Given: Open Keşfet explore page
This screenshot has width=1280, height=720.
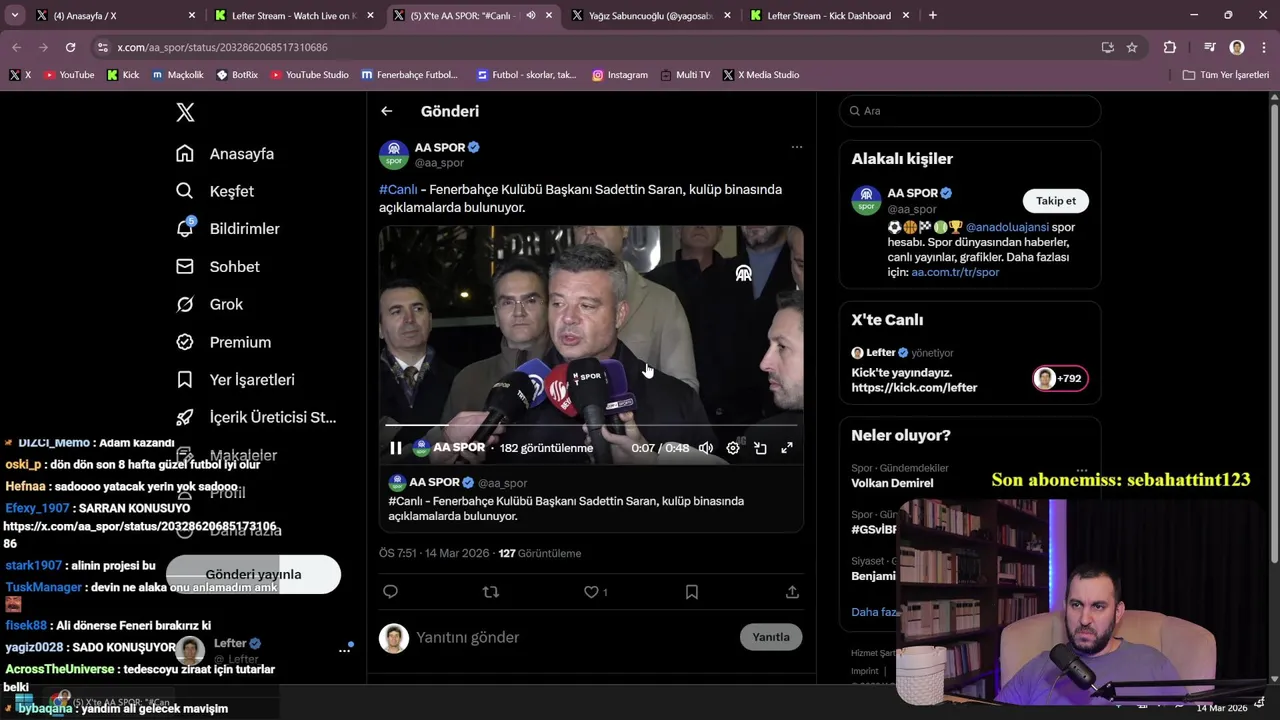Looking at the screenshot, I should (x=215, y=191).
